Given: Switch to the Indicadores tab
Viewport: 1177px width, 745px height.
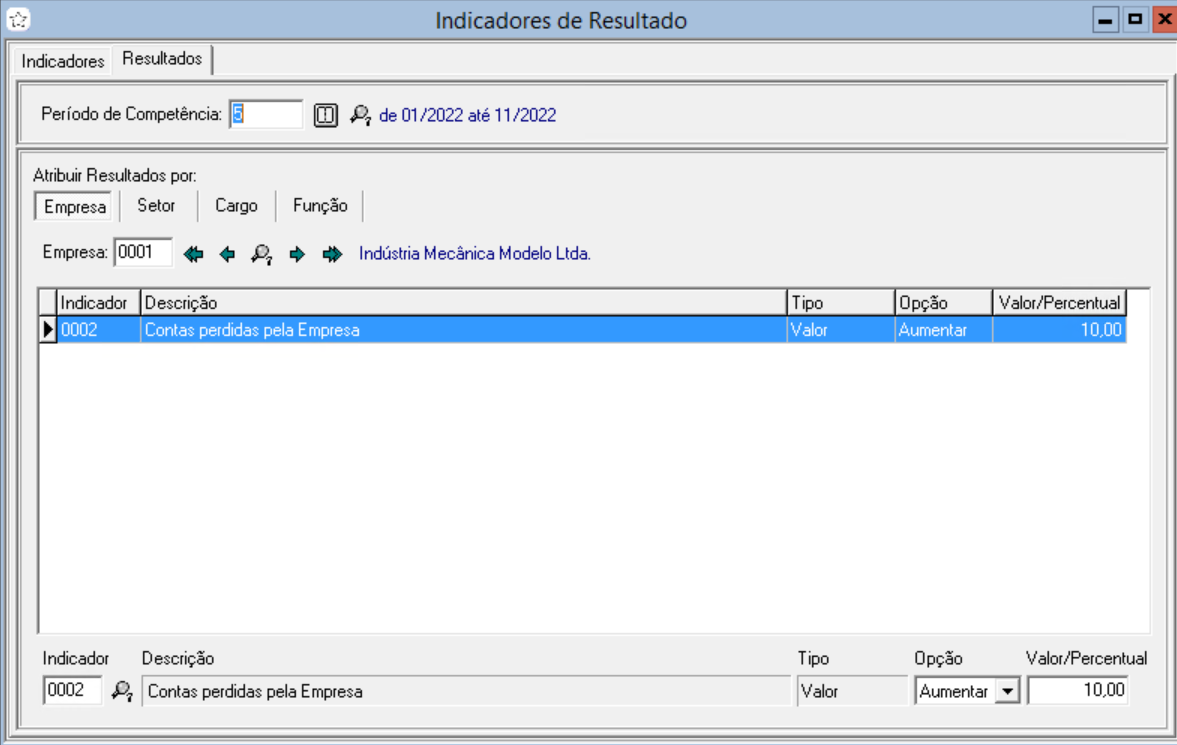Looking at the screenshot, I should point(63,61).
